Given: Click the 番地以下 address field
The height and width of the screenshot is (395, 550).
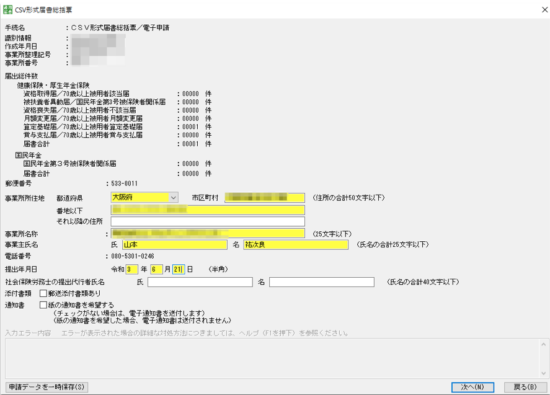Looking at the screenshot, I should coord(208,210).
